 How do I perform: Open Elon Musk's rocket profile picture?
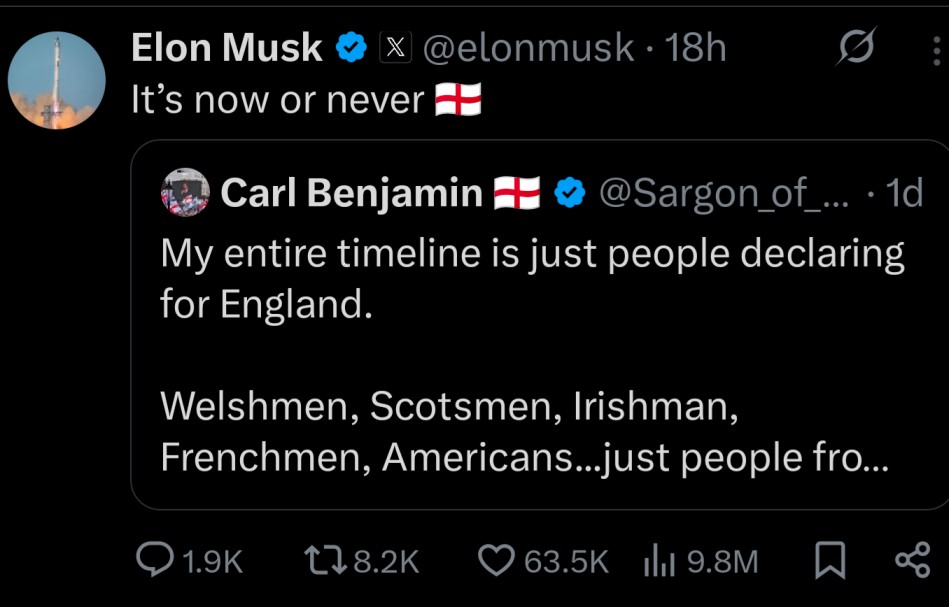click(57, 80)
